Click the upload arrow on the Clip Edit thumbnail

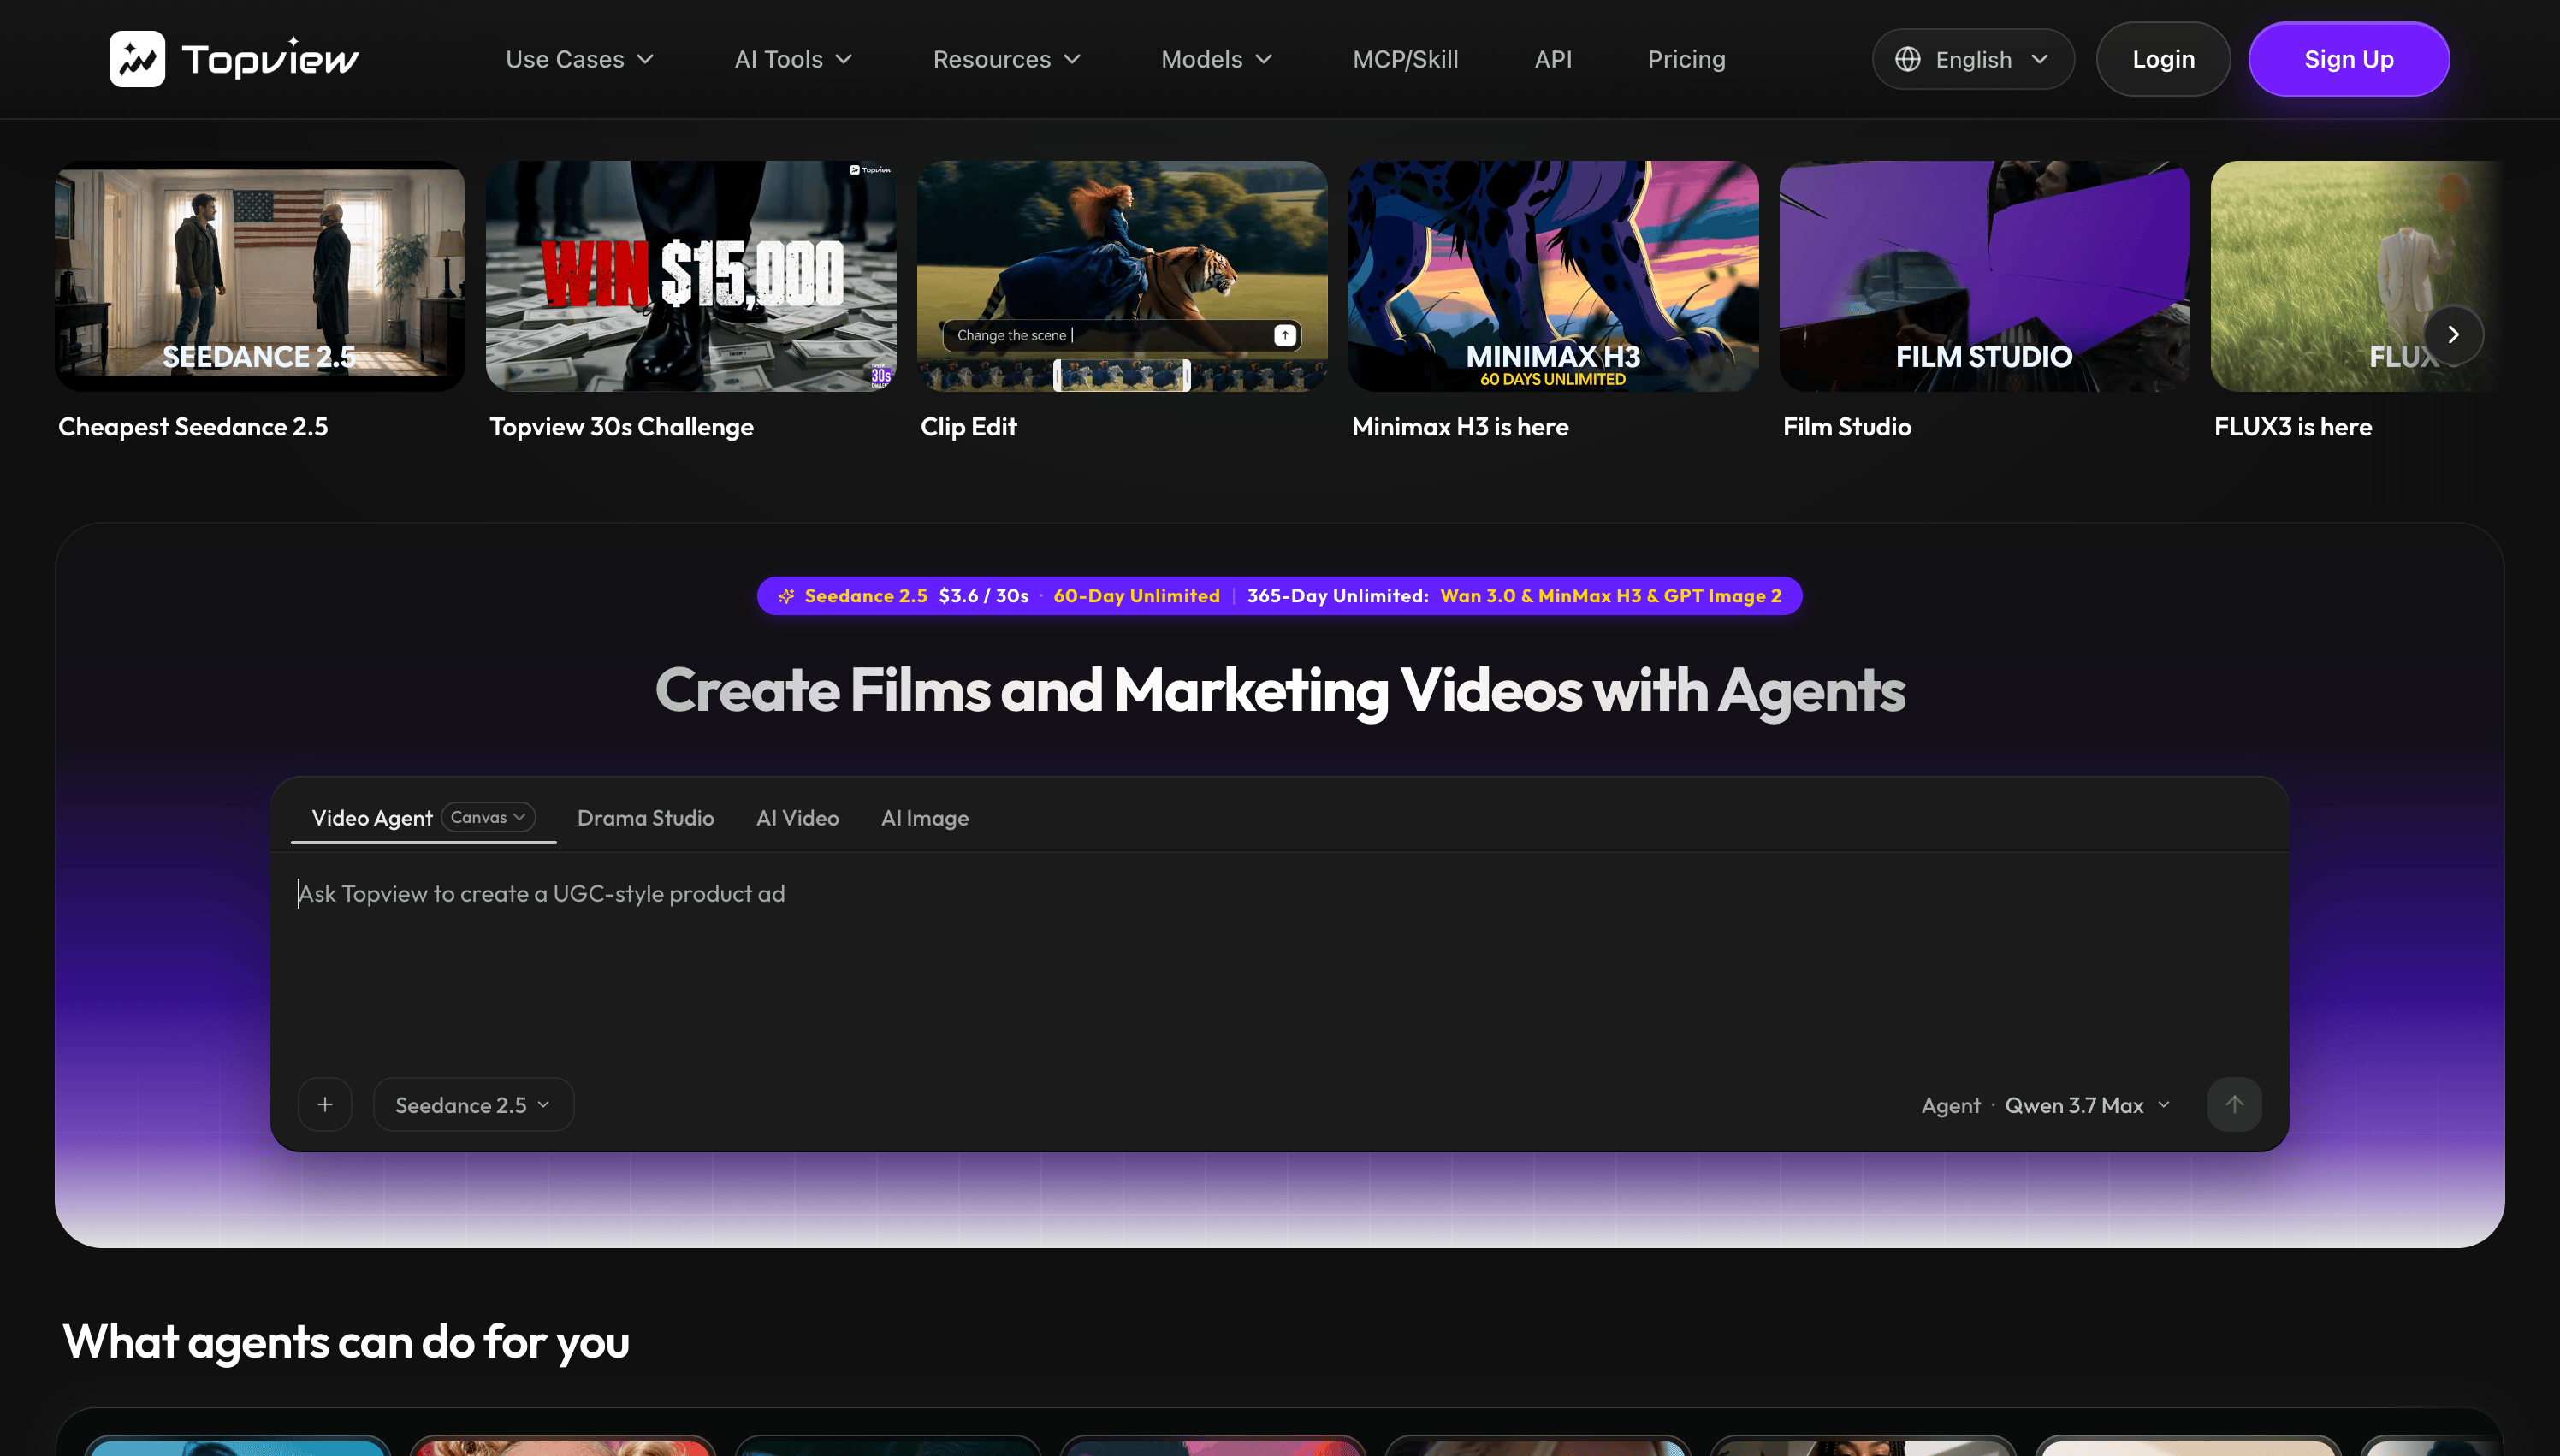1285,335
